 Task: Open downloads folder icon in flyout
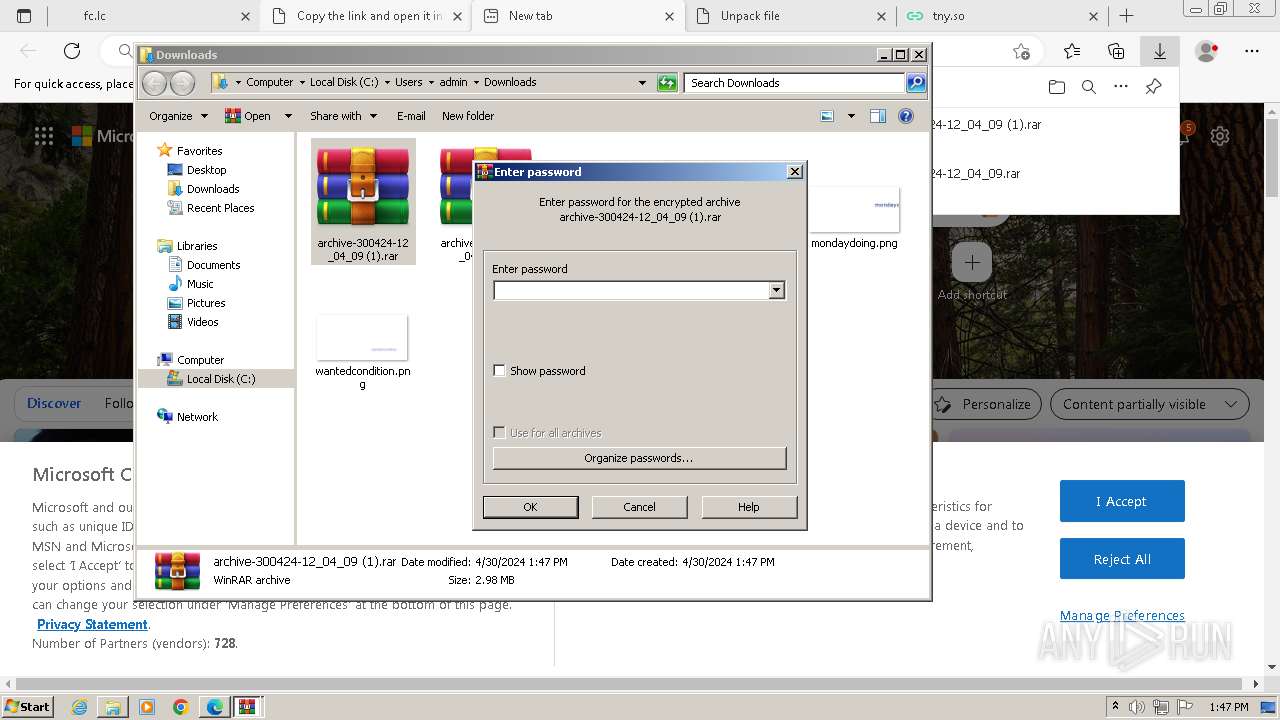click(1057, 87)
